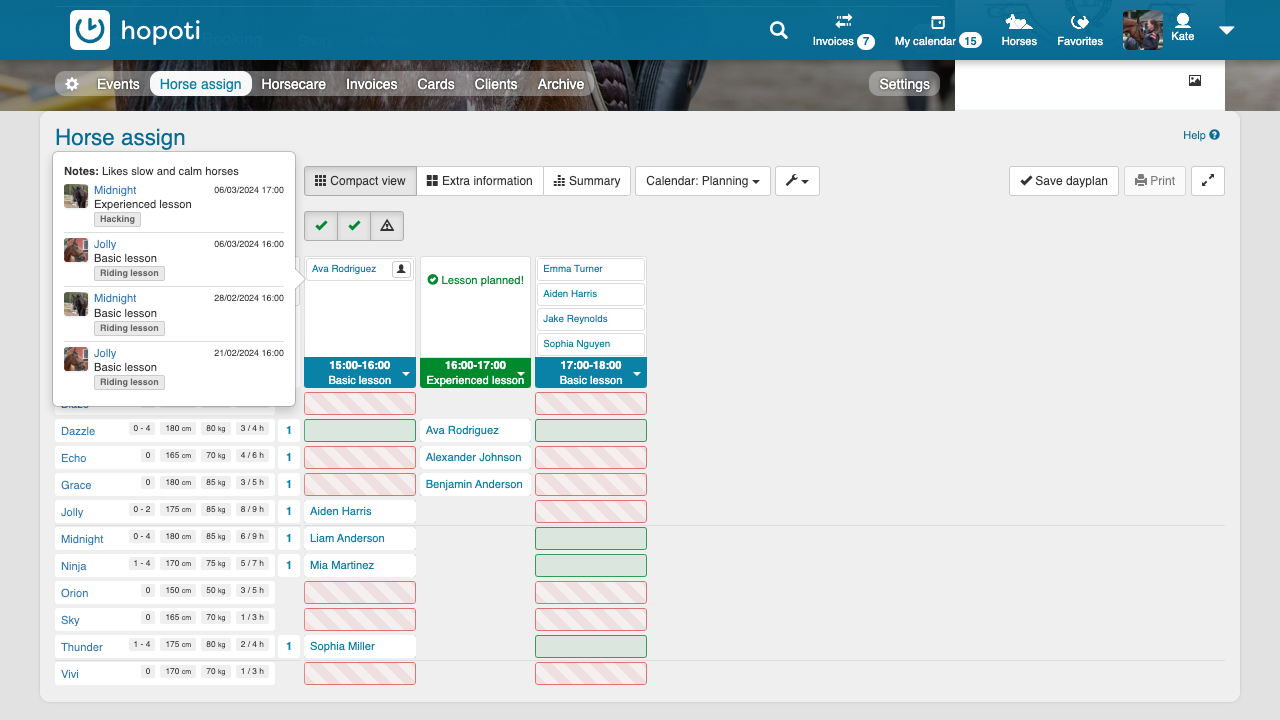Open Invoices from the top bar
Screen dimensions: 1280x720
[x=843, y=31]
